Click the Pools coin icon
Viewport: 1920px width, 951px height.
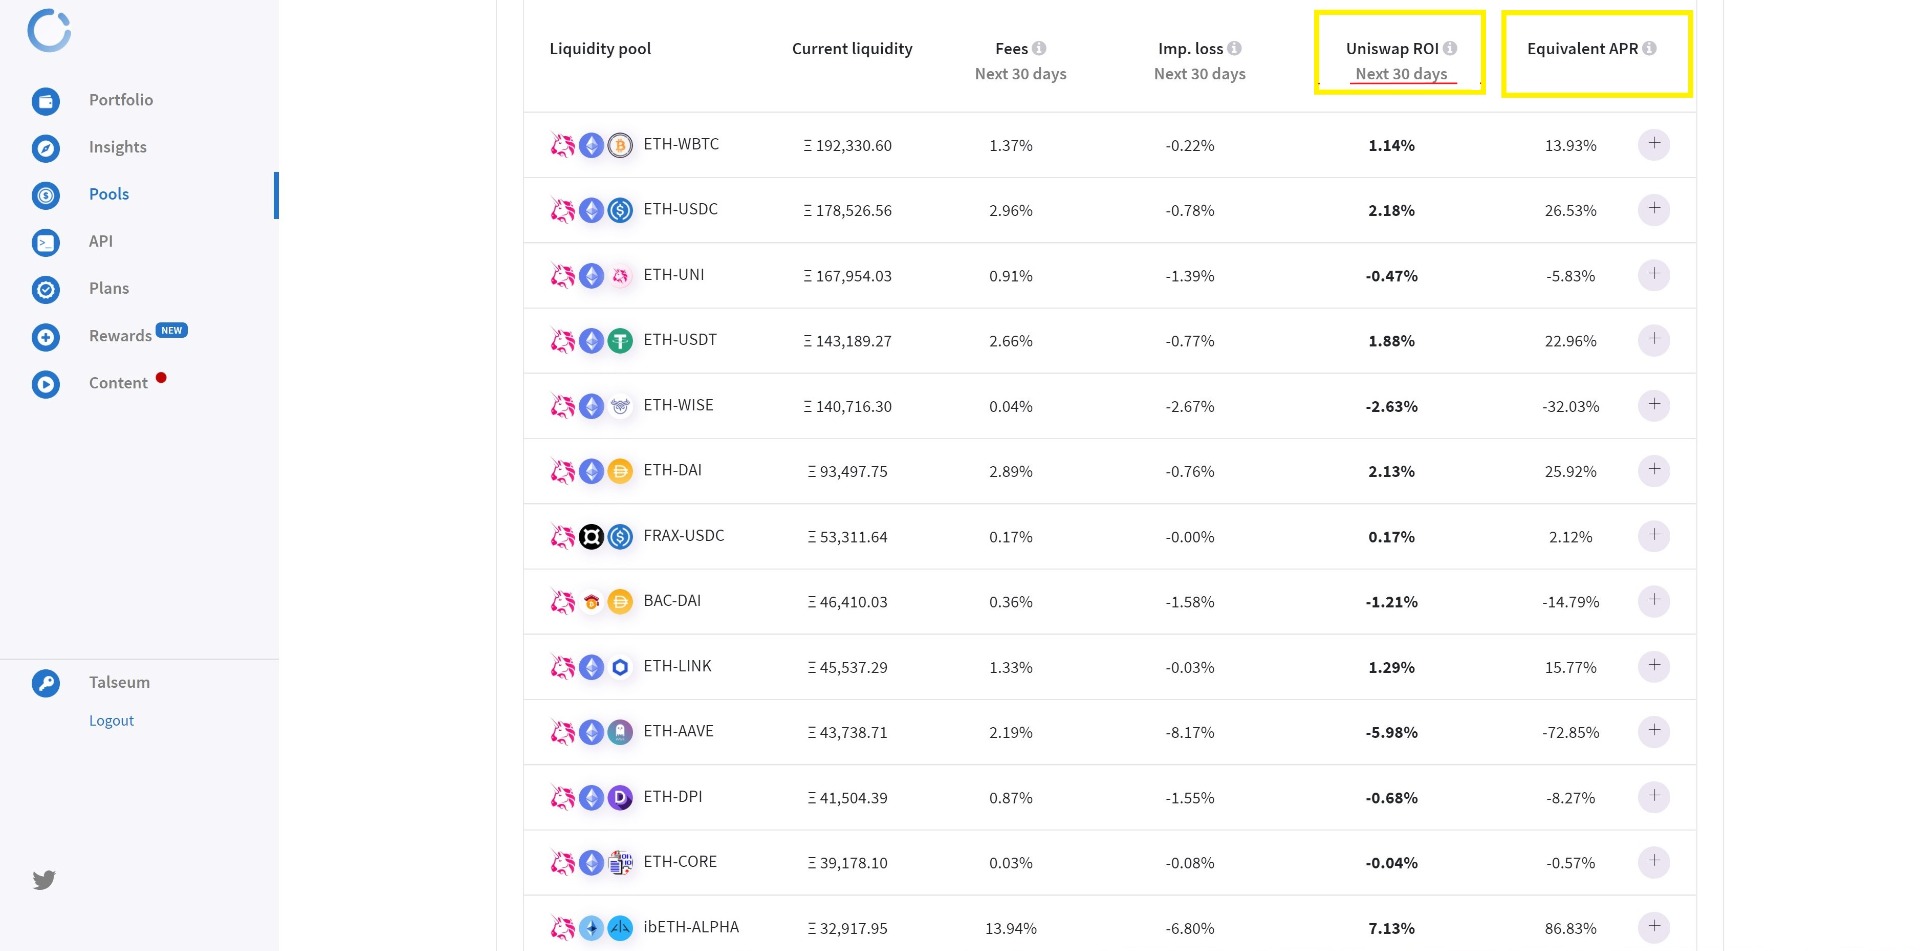[x=46, y=195]
